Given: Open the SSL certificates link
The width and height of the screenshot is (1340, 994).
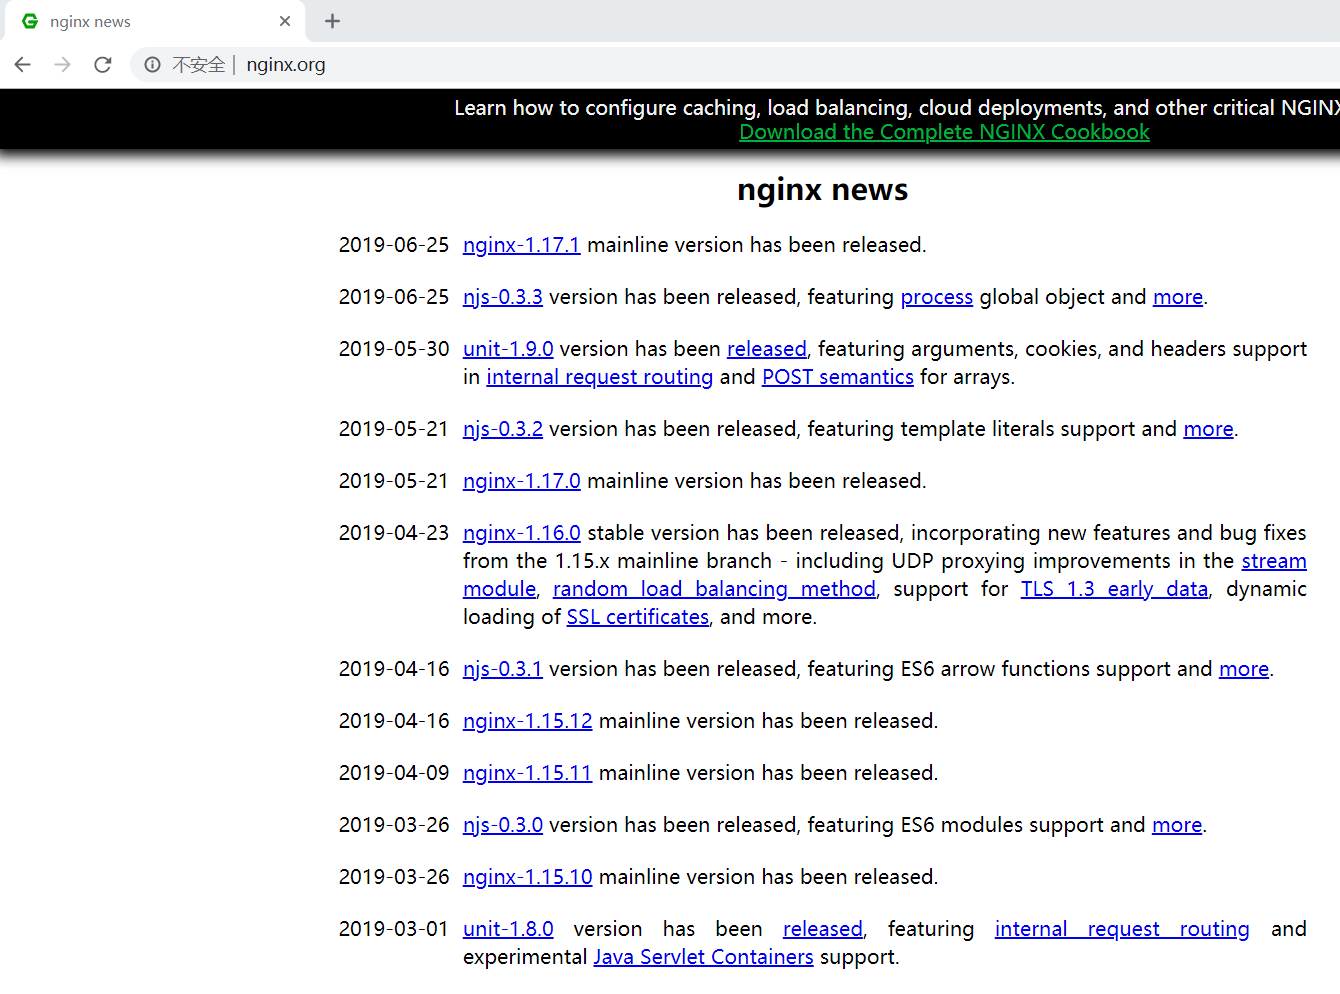Looking at the screenshot, I should coord(638,617).
